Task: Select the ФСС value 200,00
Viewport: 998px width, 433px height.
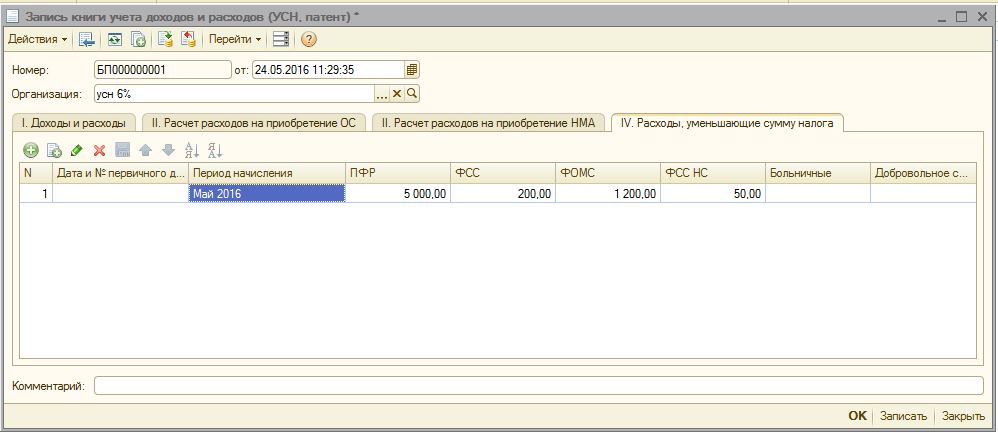Action: click(x=503, y=194)
